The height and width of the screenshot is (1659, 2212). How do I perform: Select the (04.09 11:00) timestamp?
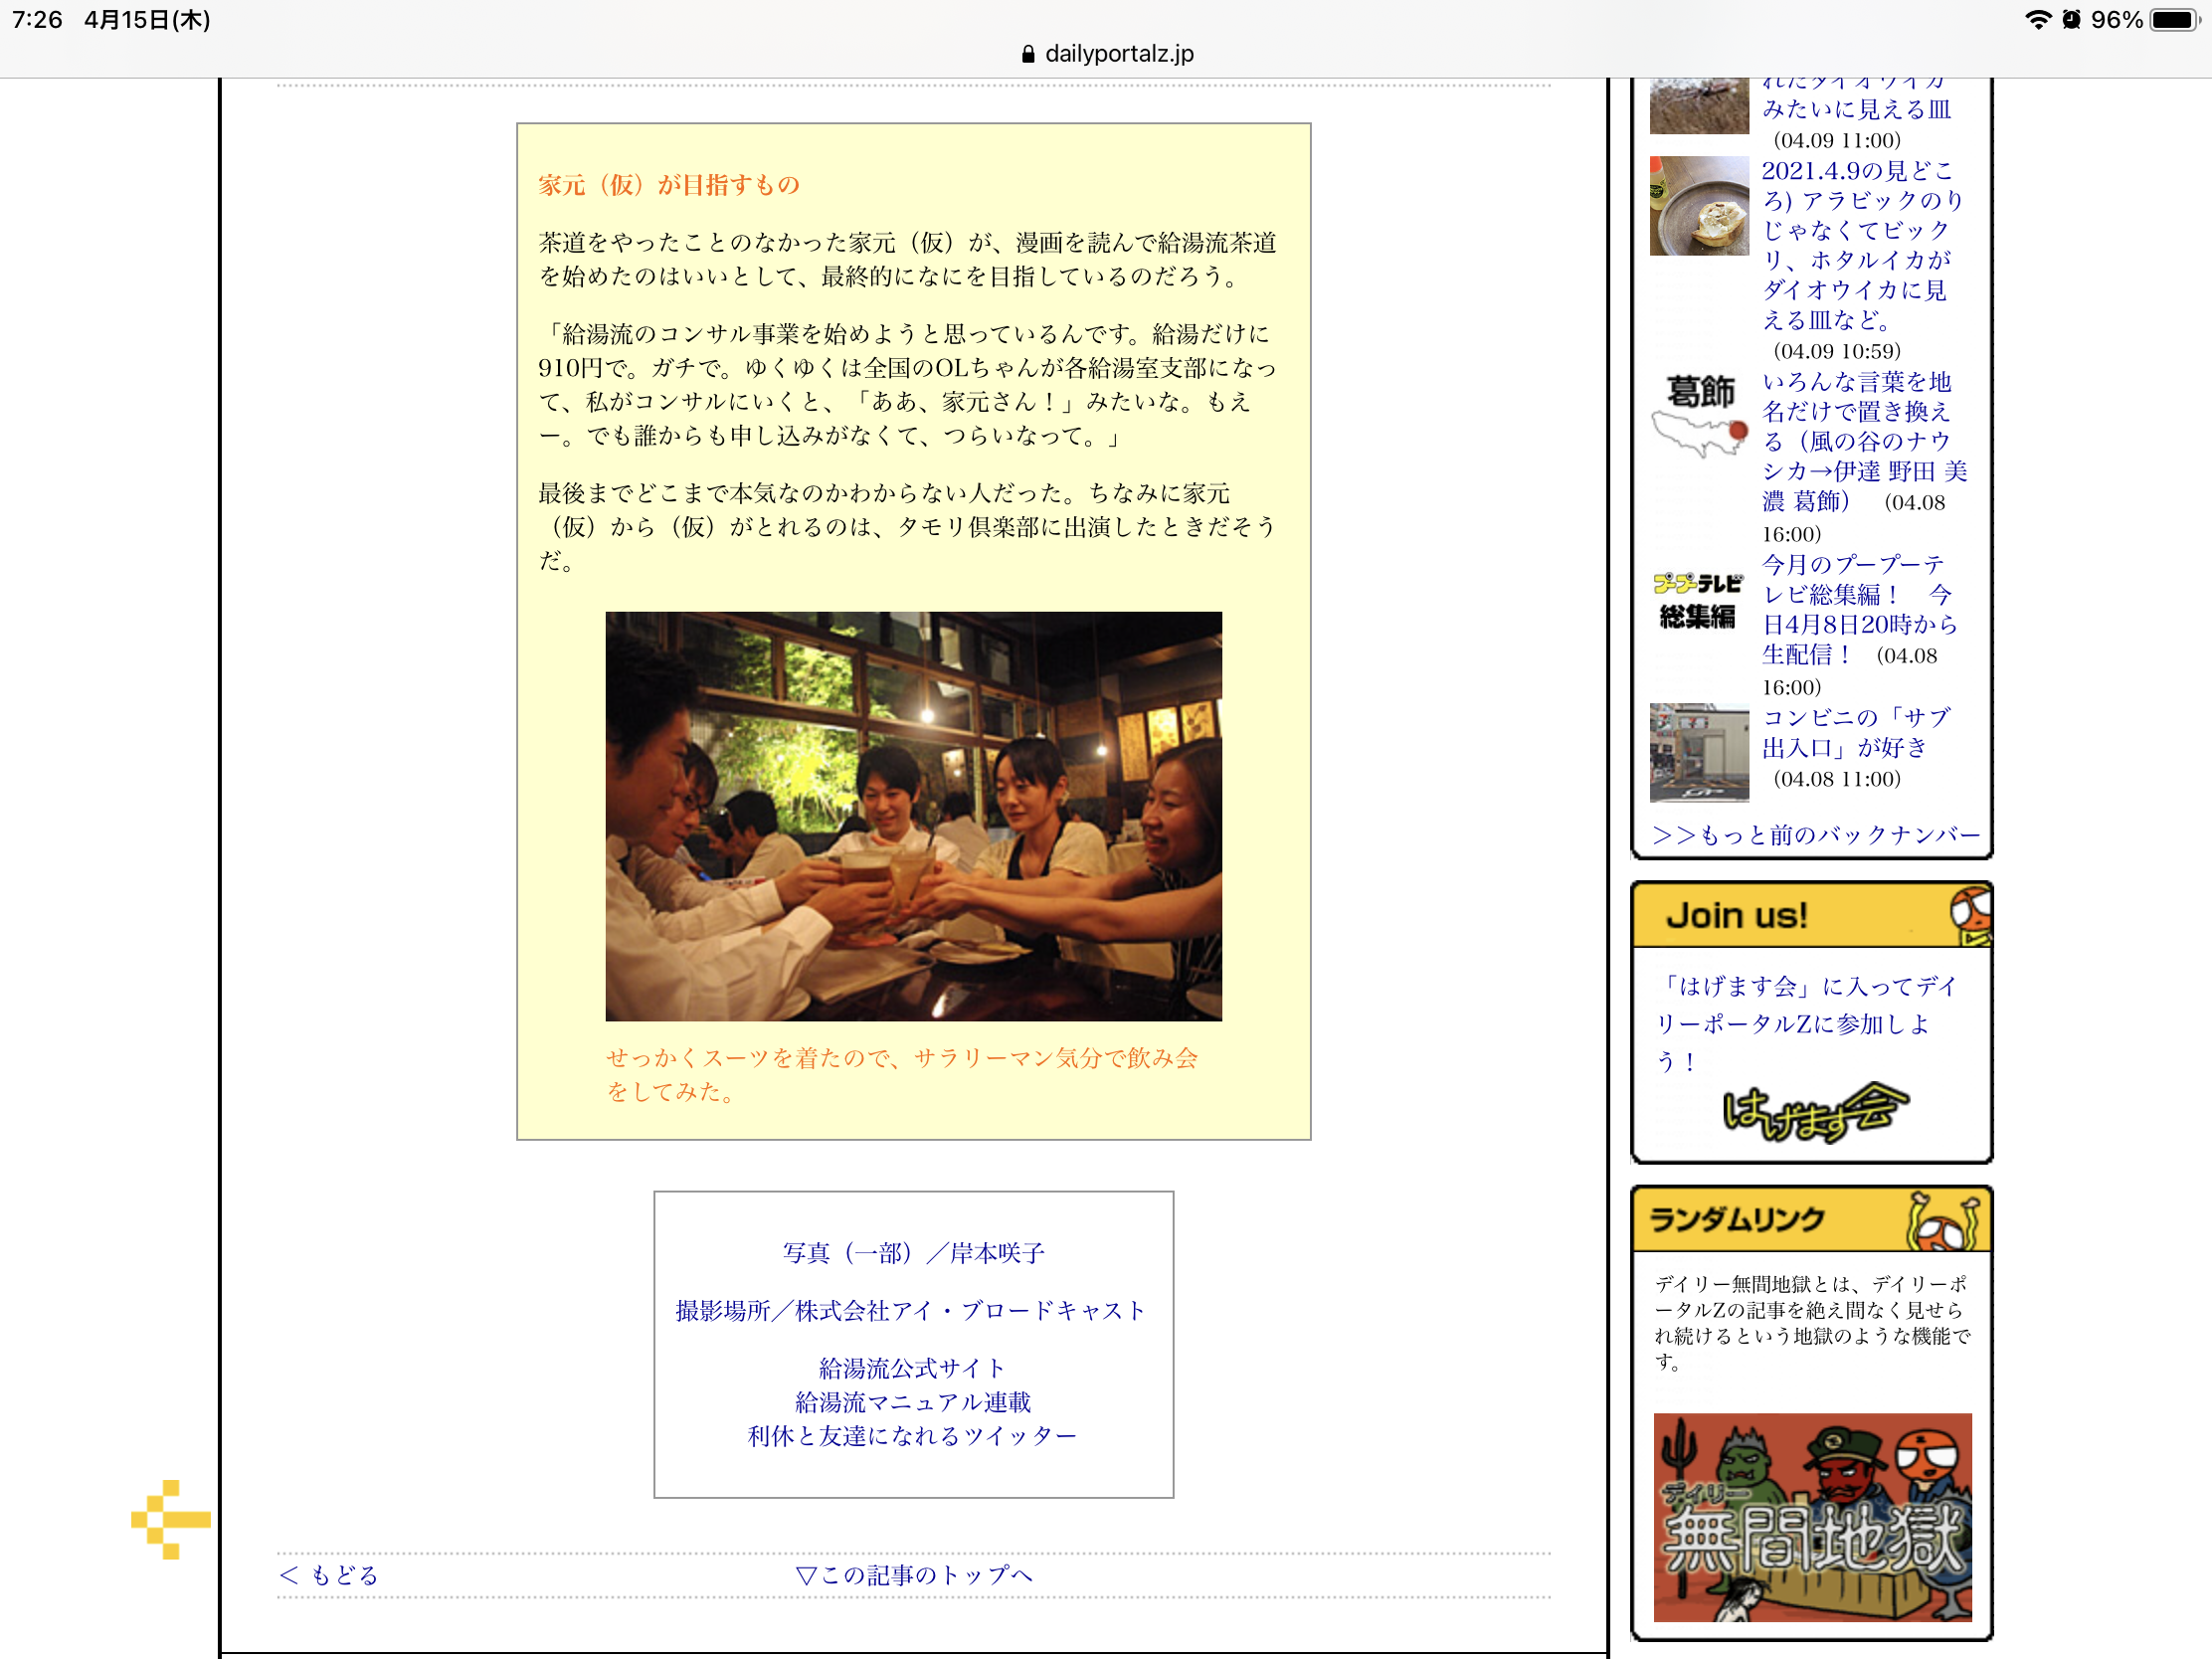[1836, 140]
